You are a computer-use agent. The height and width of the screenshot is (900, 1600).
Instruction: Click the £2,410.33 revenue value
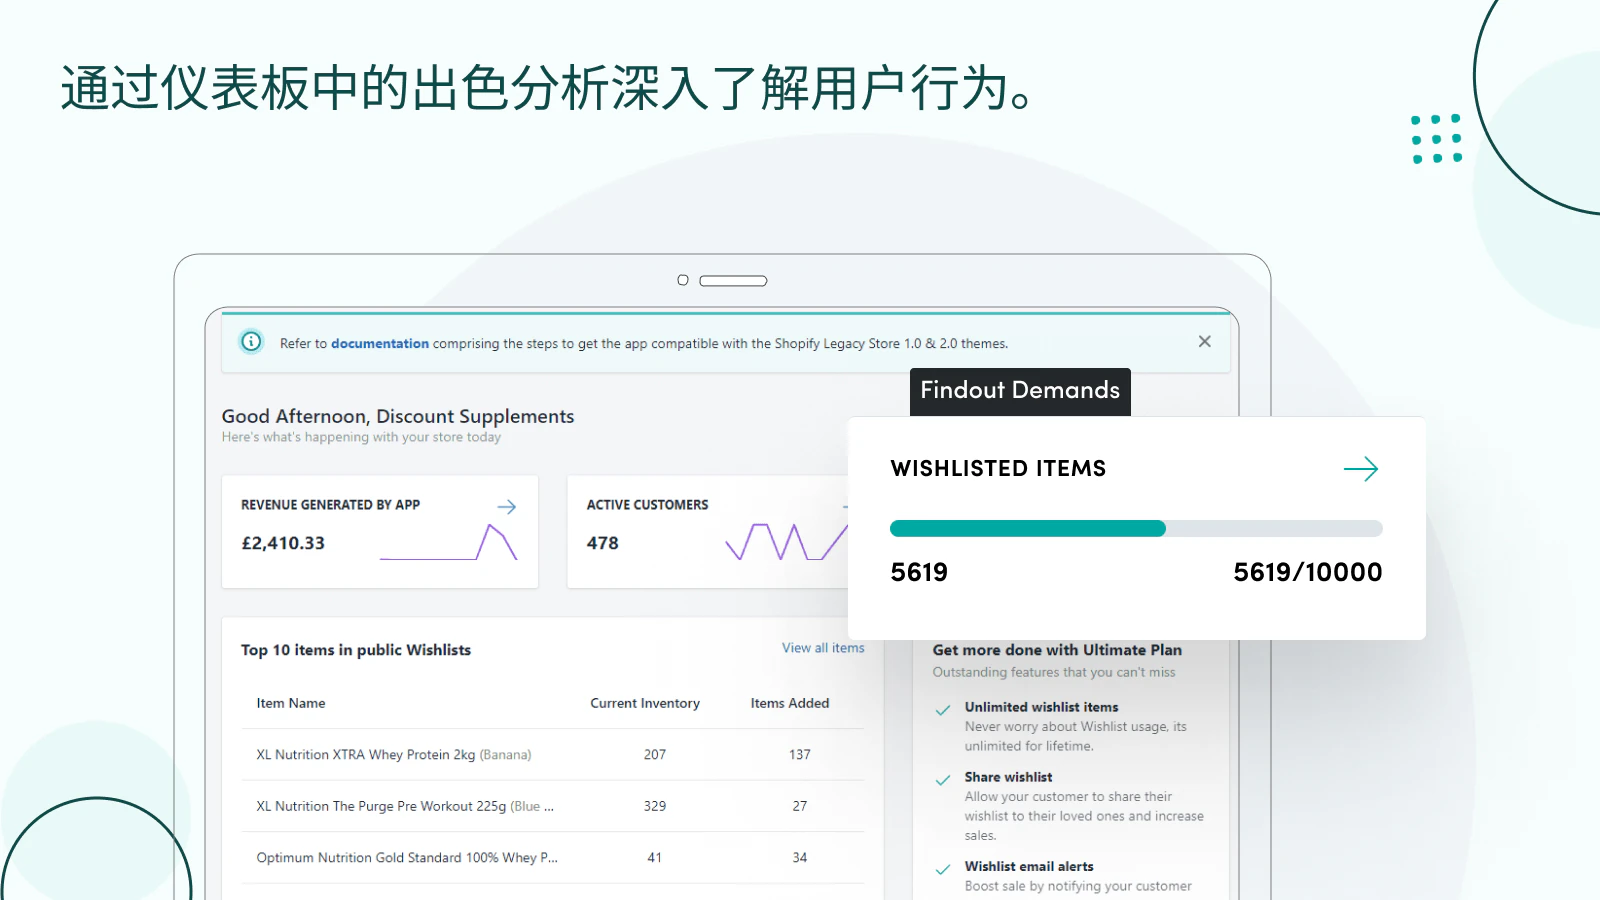coord(283,543)
